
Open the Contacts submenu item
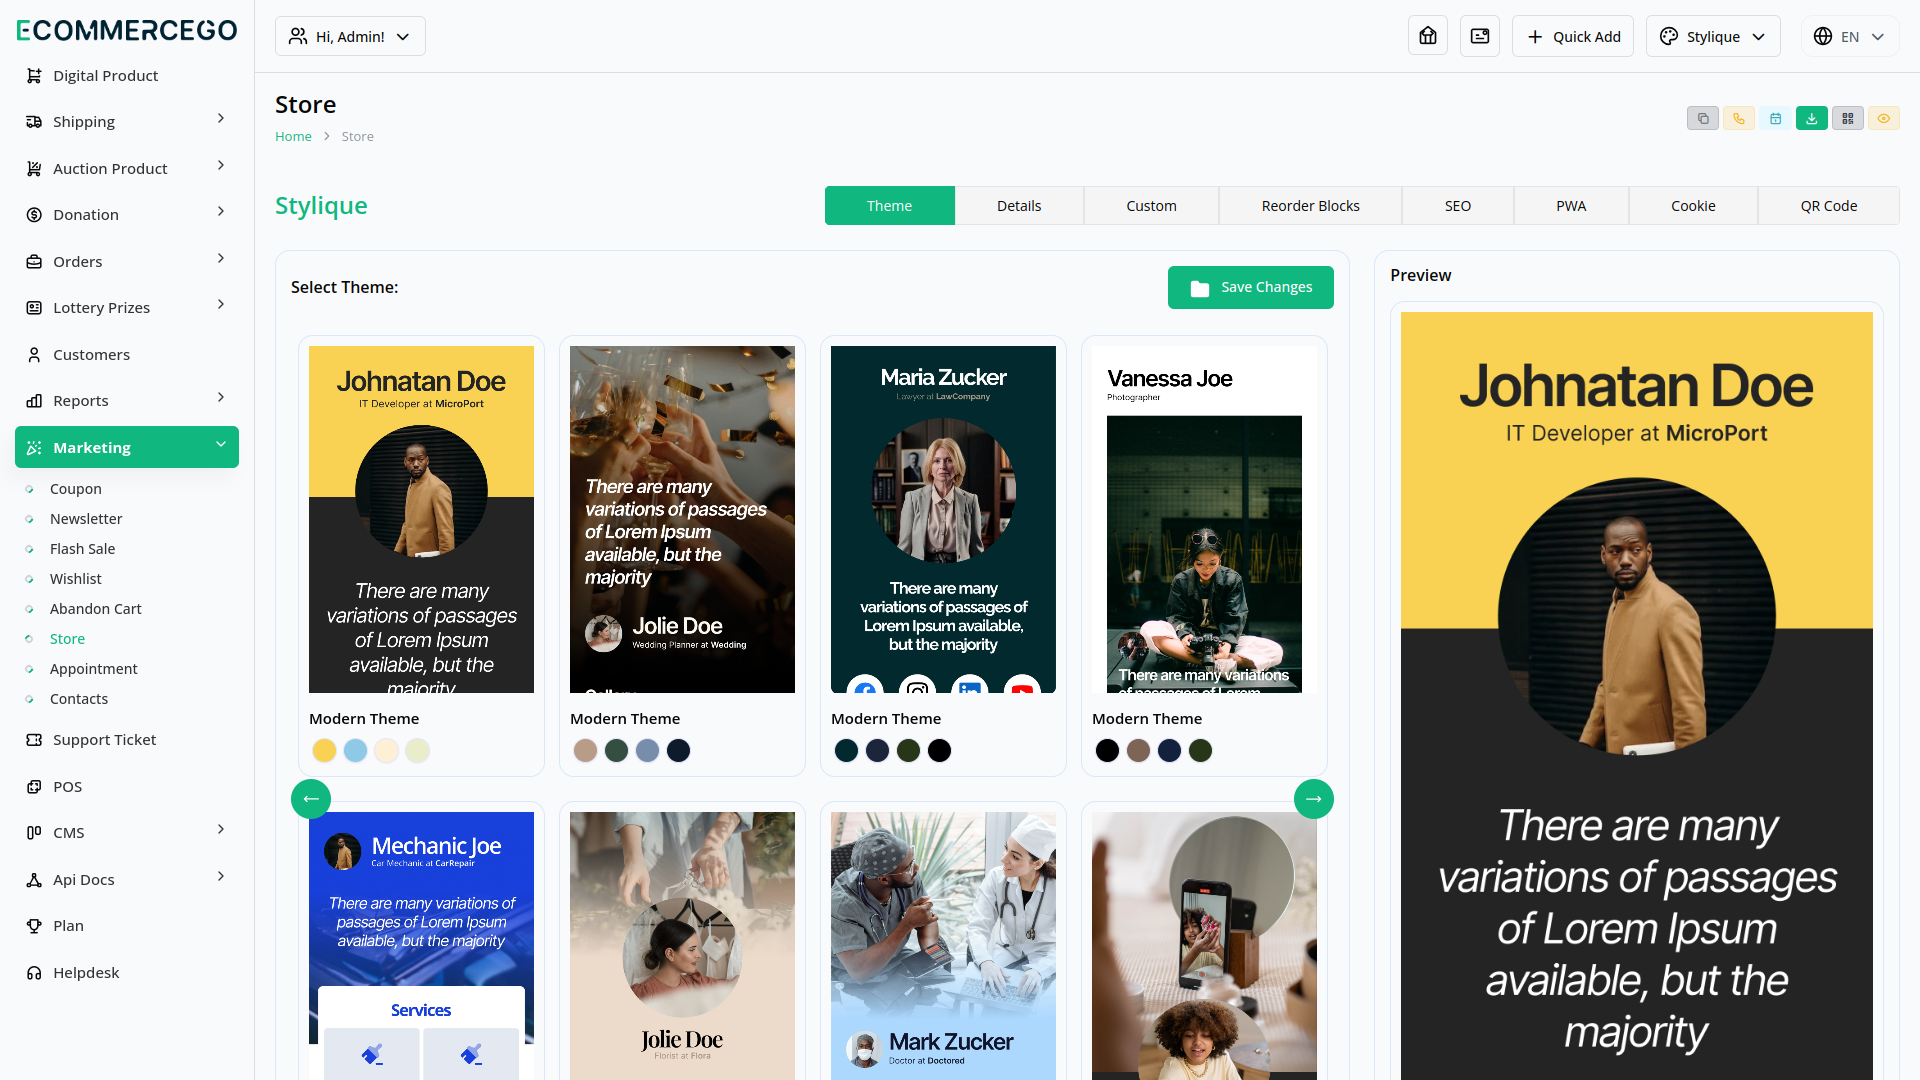[78, 698]
